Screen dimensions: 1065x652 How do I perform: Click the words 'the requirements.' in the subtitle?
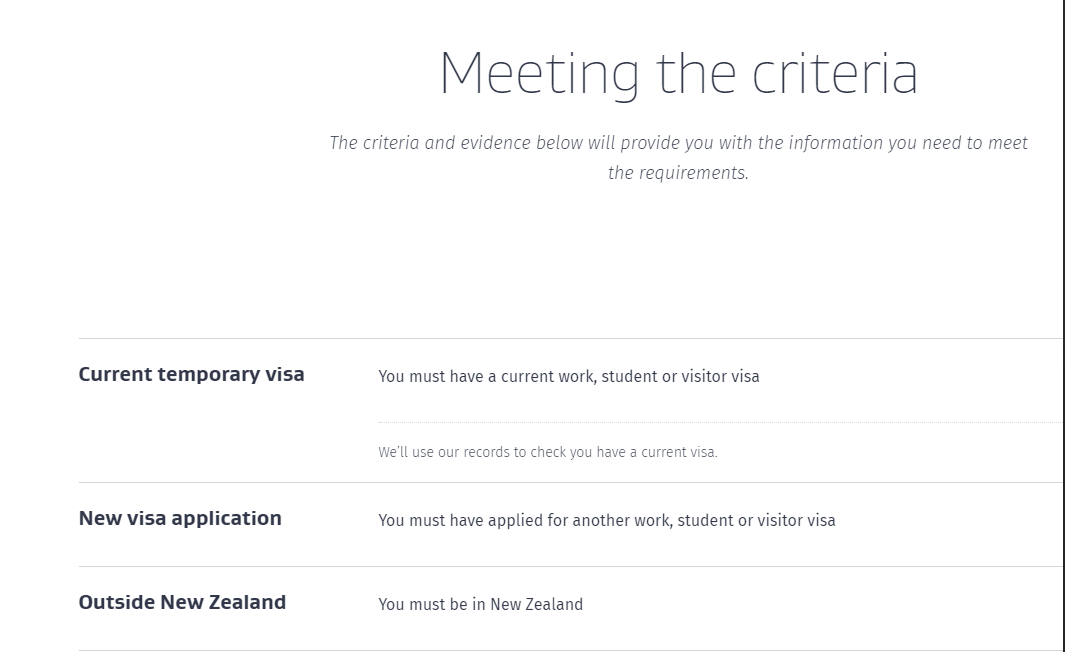[x=679, y=173]
